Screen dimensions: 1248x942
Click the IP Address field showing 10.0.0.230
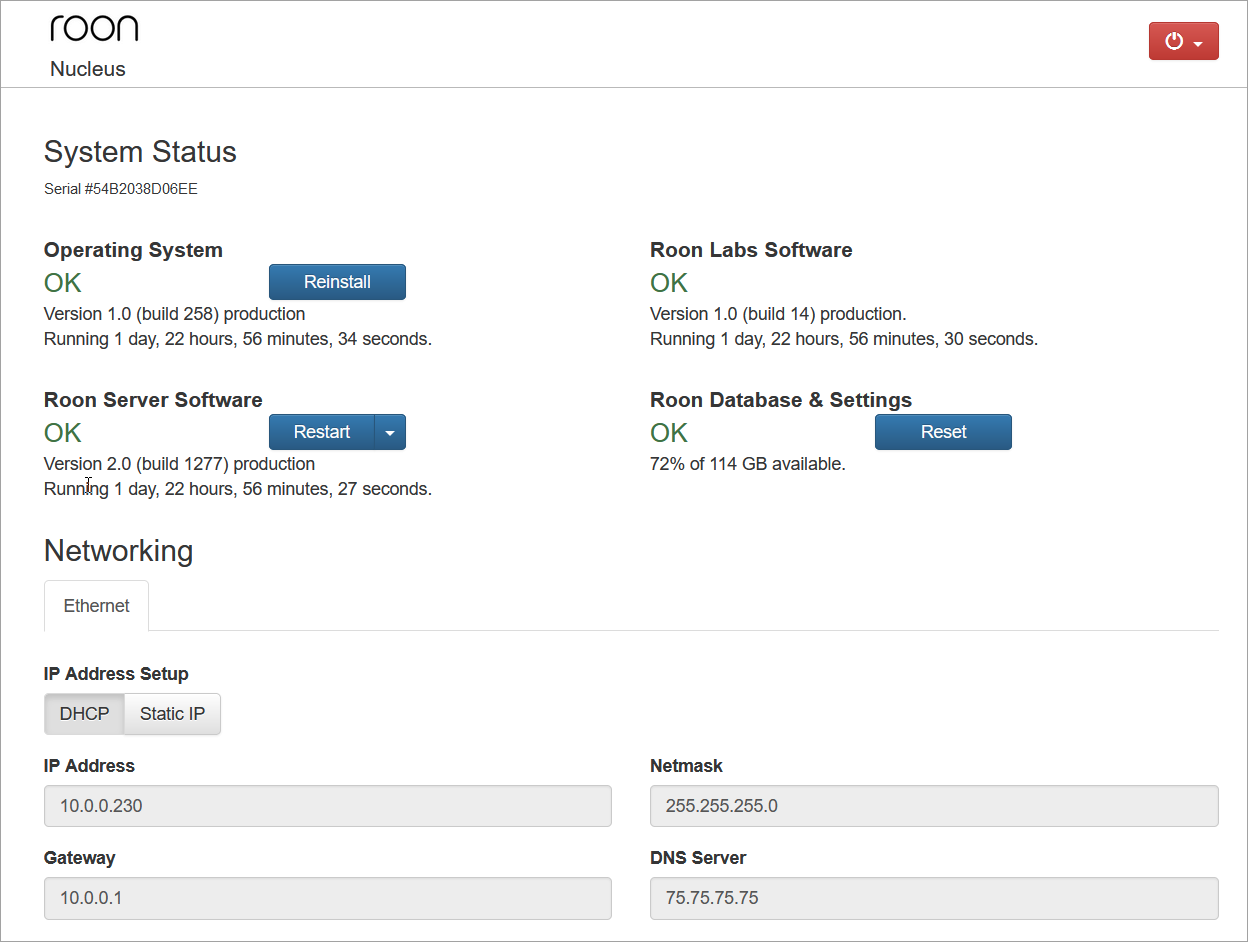point(327,806)
